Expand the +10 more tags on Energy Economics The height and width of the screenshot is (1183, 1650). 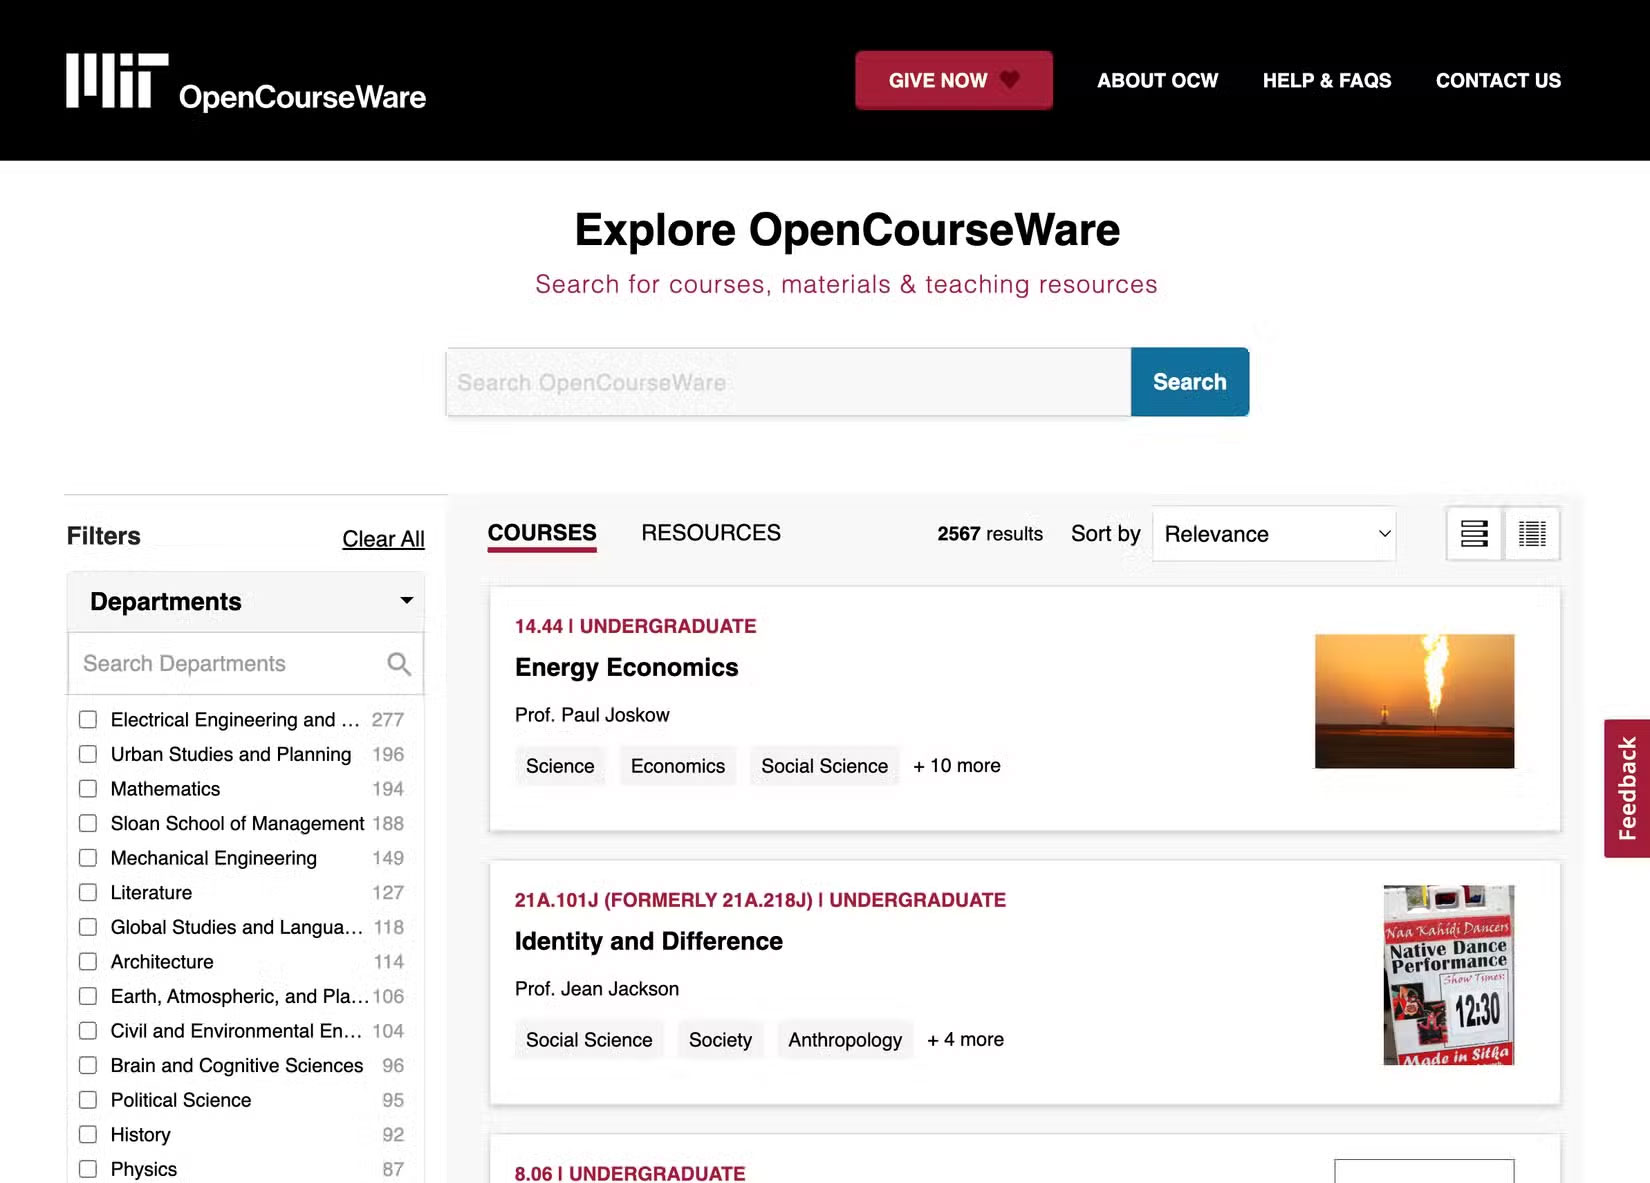(956, 765)
